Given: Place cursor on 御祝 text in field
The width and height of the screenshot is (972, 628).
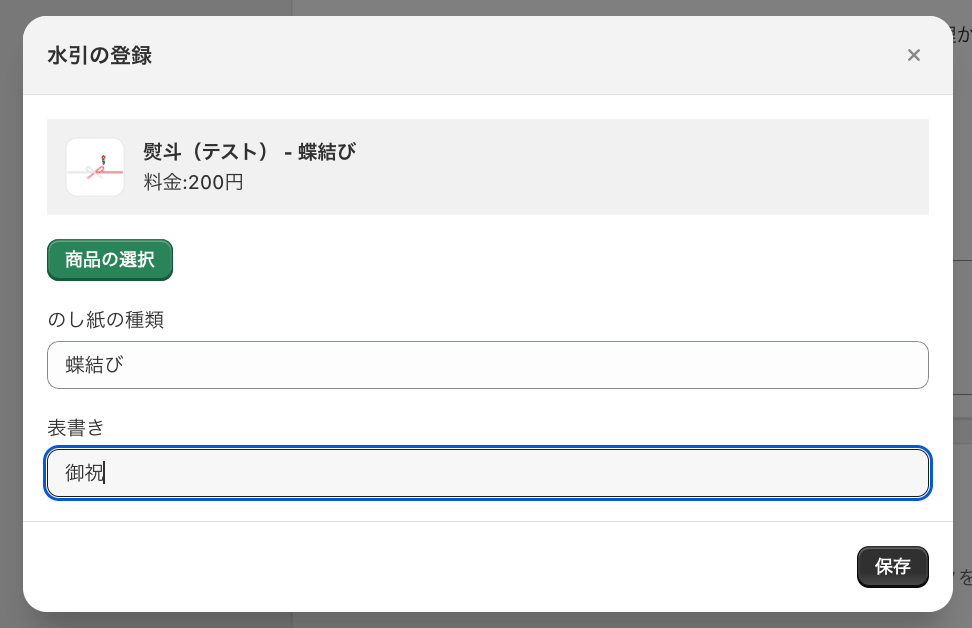Looking at the screenshot, I should [85, 473].
